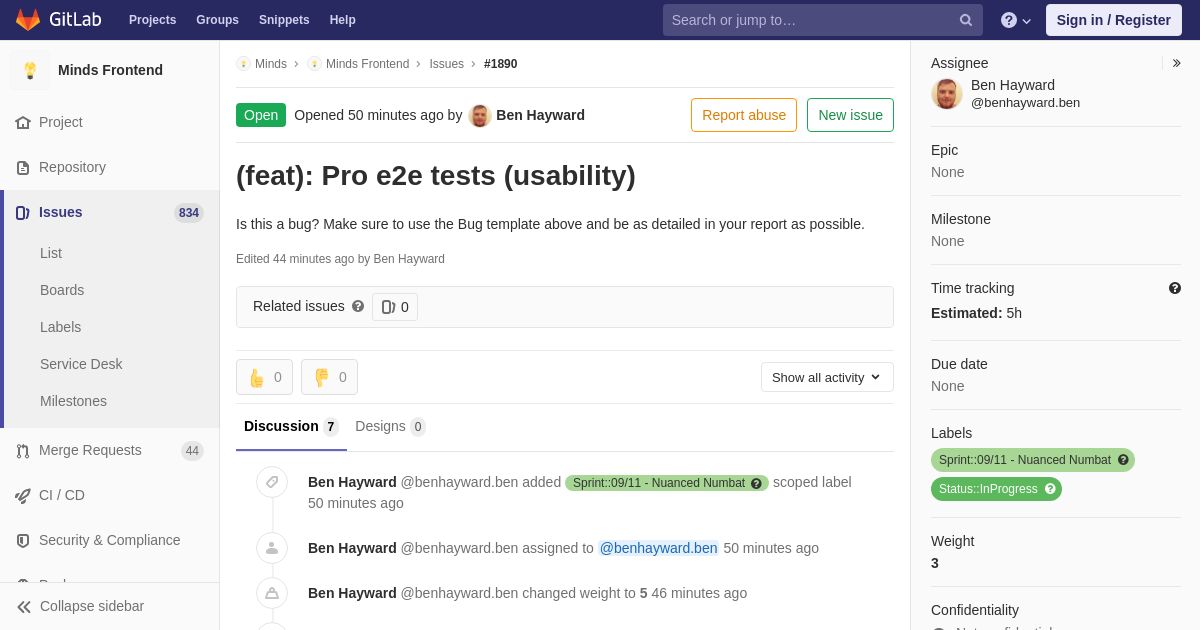Click the Issues breadcrumb link
Screen dimensions: 1200x630
click(446, 64)
